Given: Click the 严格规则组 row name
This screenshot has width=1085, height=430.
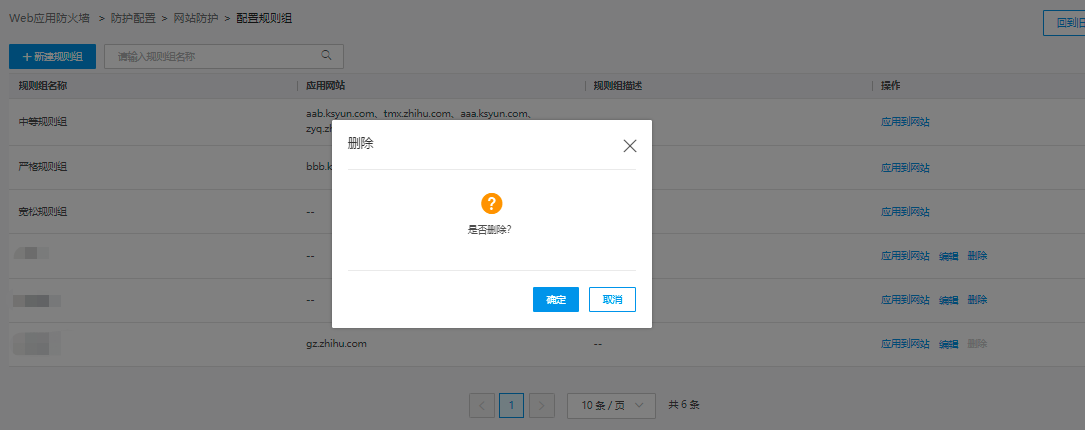Looking at the screenshot, I should 43,168.
